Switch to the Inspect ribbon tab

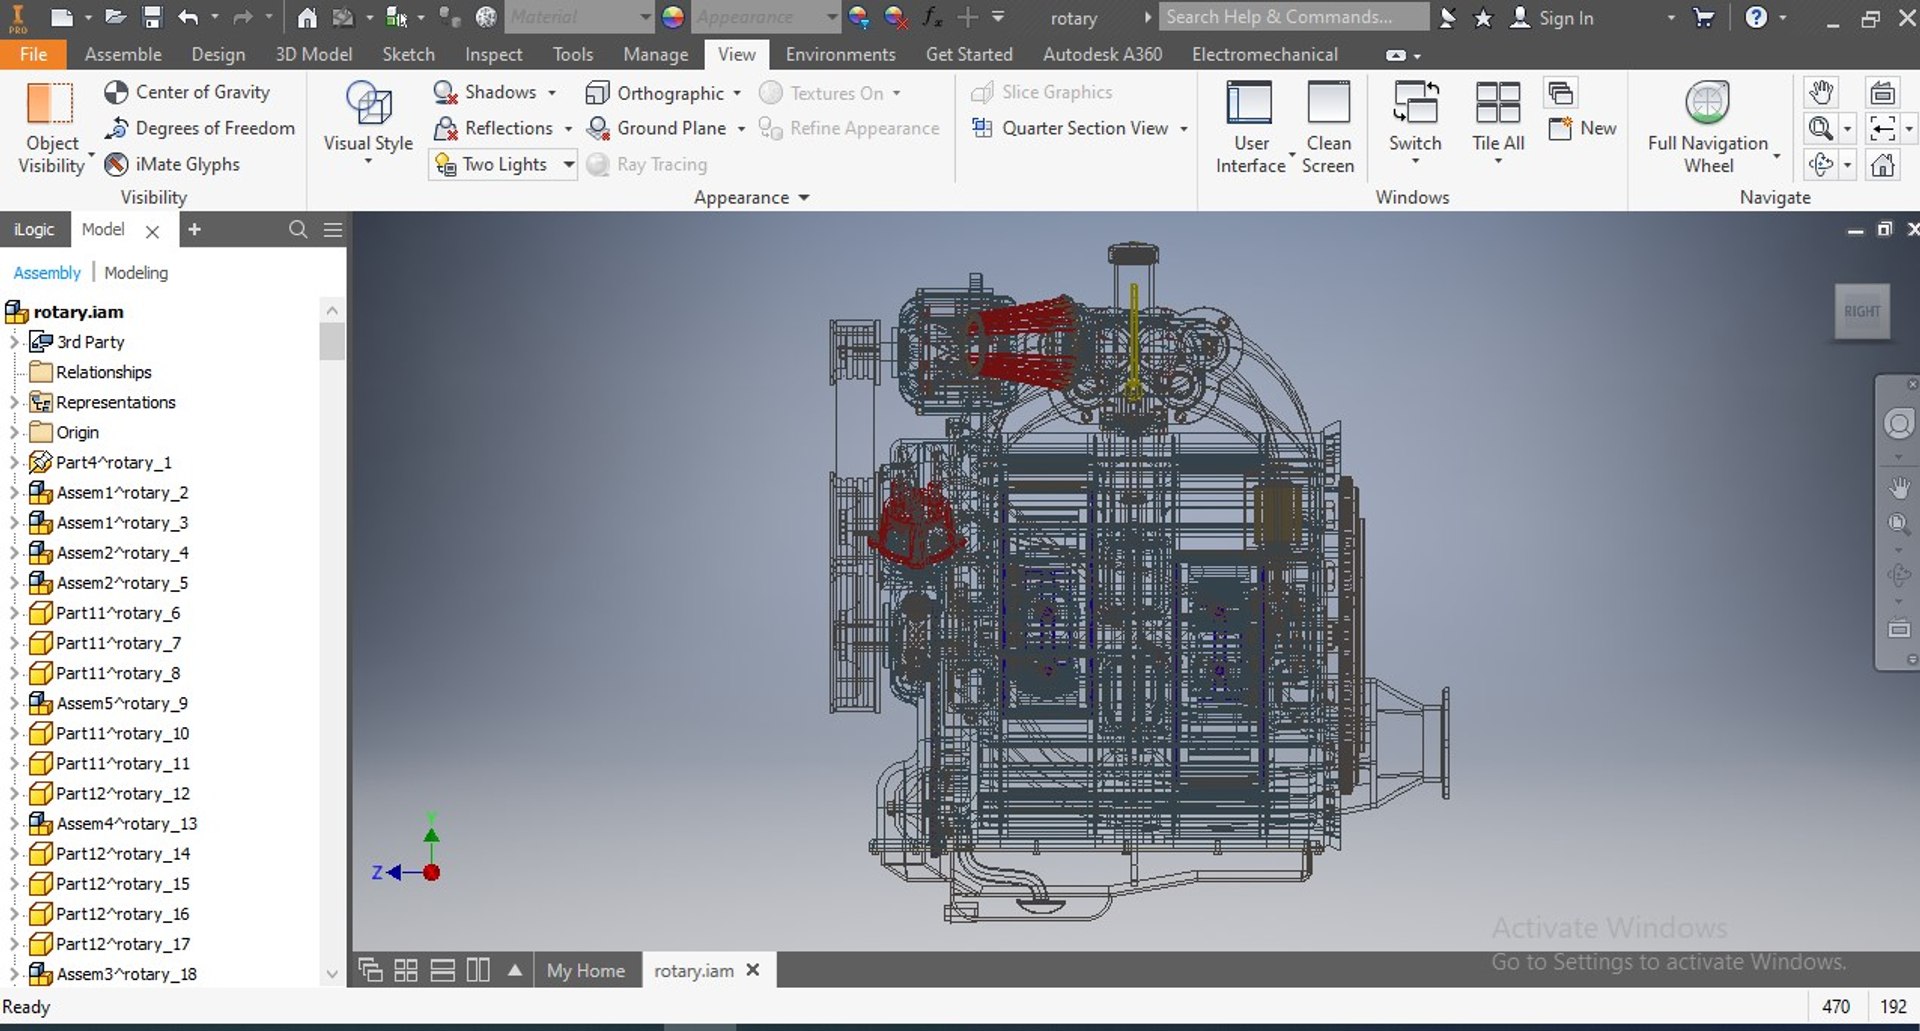click(493, 54)
